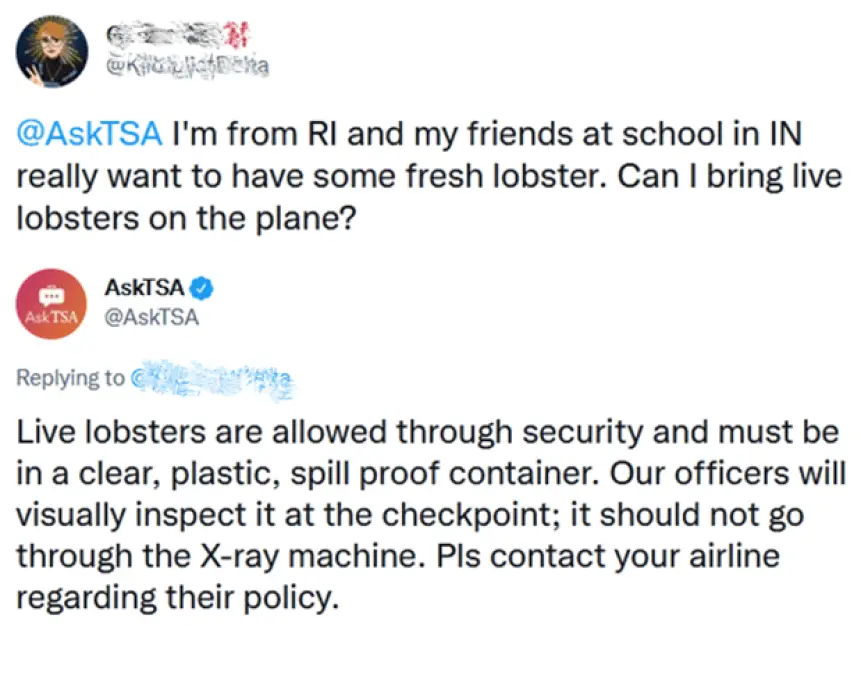Open the tweet asking about live lobsters
This screenshot has height=679, width=861.
pyautogui.click(x=428, y=176)
